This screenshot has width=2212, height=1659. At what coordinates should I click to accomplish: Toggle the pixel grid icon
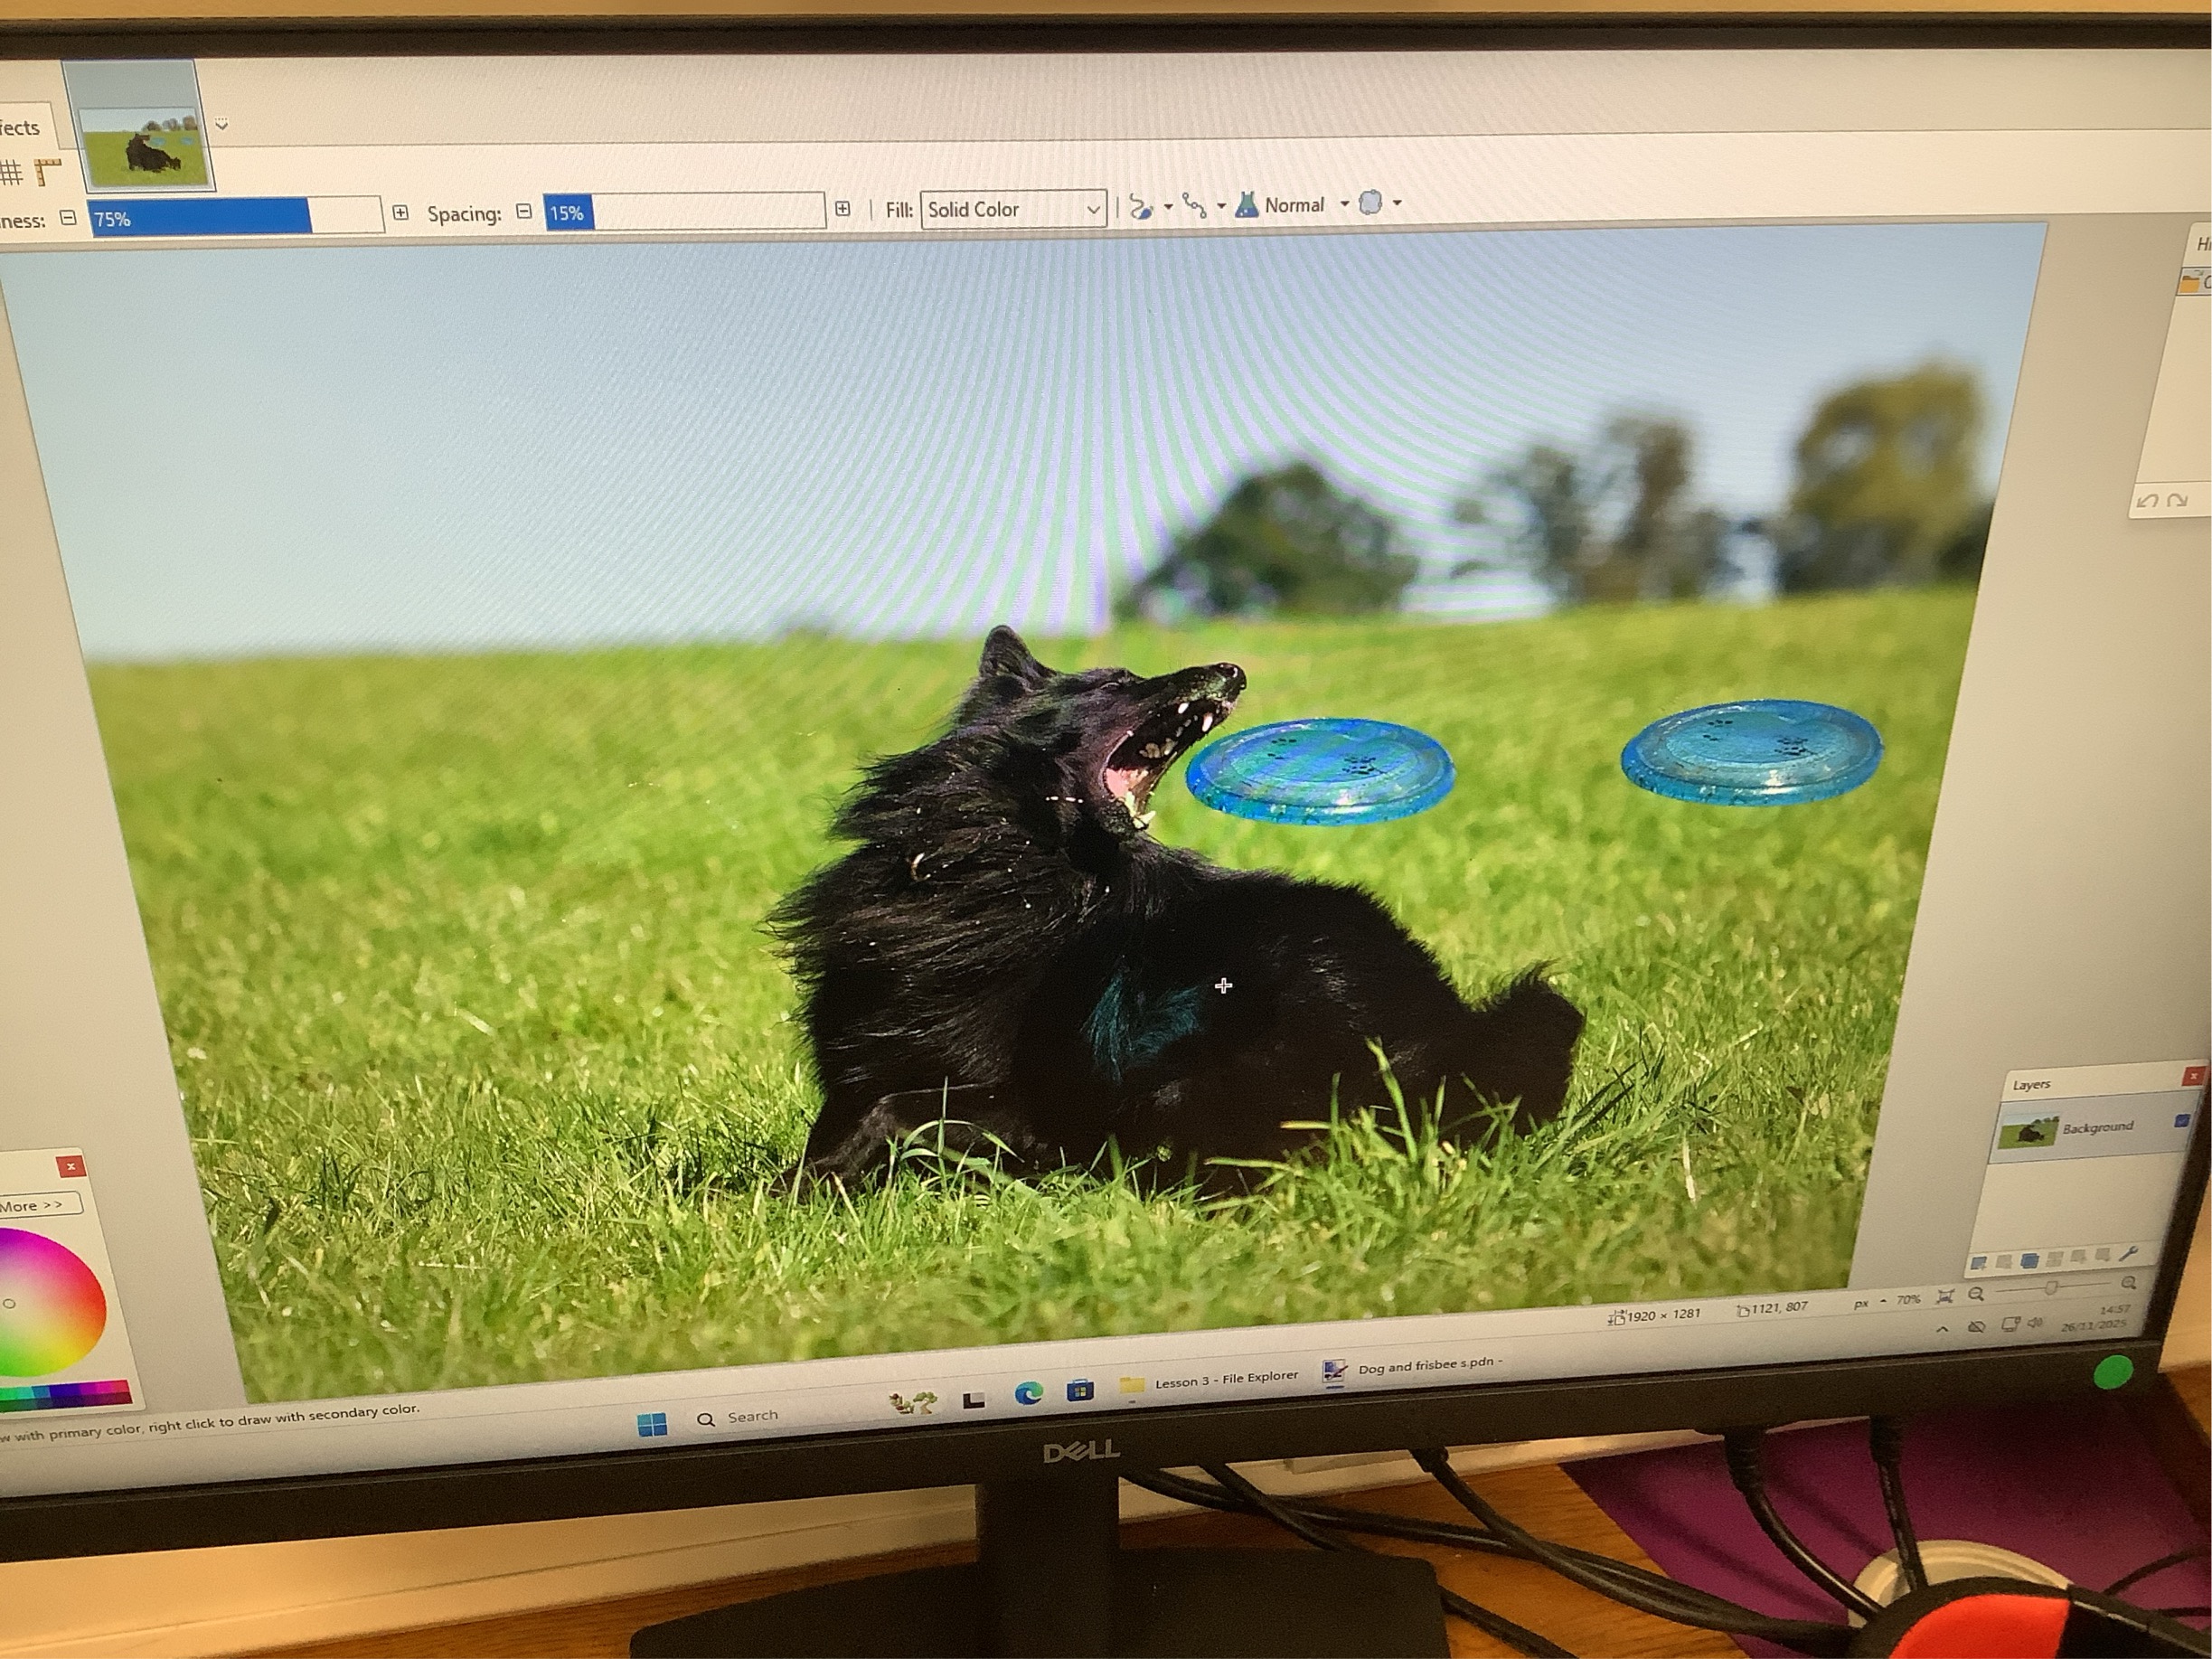[11, 172]
